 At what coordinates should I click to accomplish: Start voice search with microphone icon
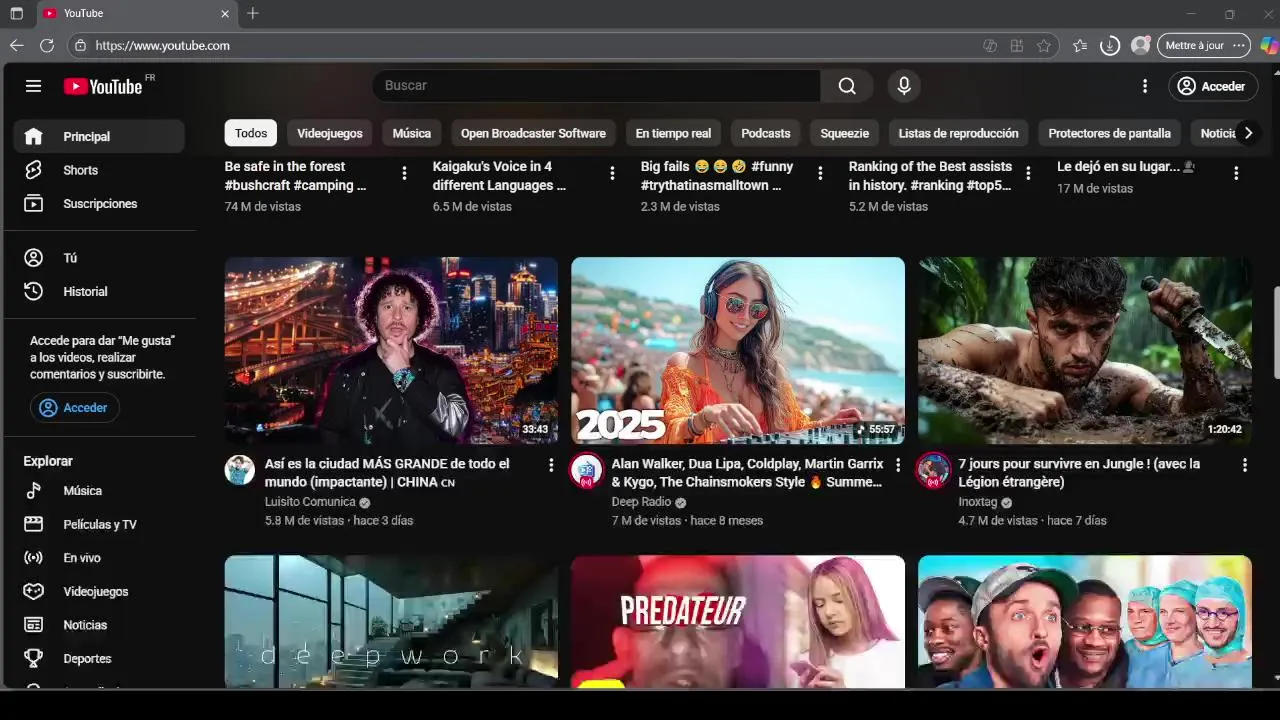point(904,86)
